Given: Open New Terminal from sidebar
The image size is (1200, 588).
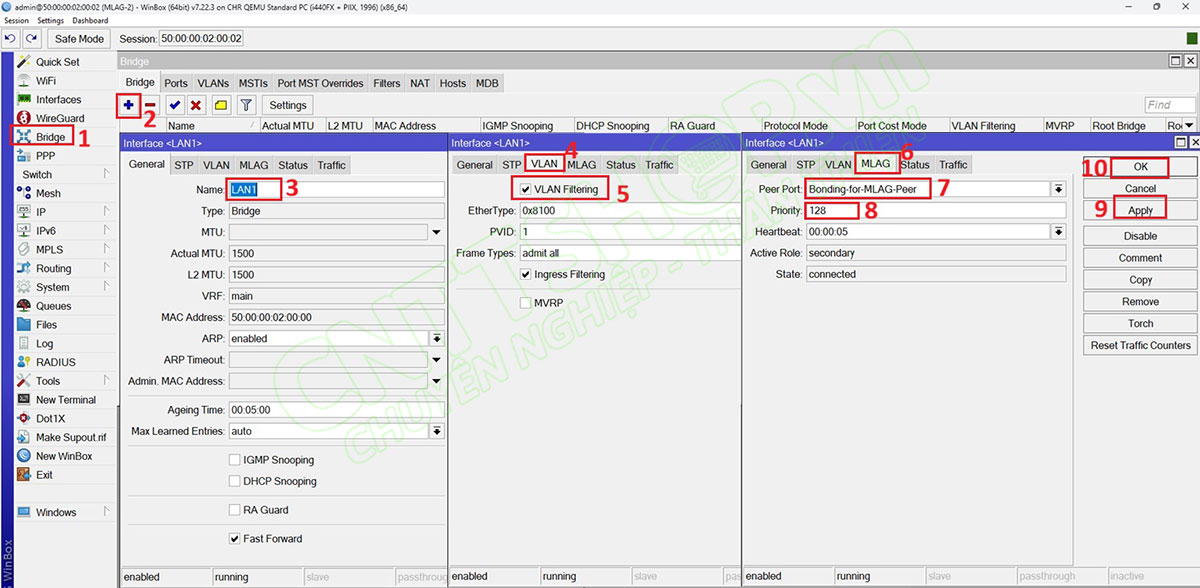Looking at the screenshot, I should point(66,400).
